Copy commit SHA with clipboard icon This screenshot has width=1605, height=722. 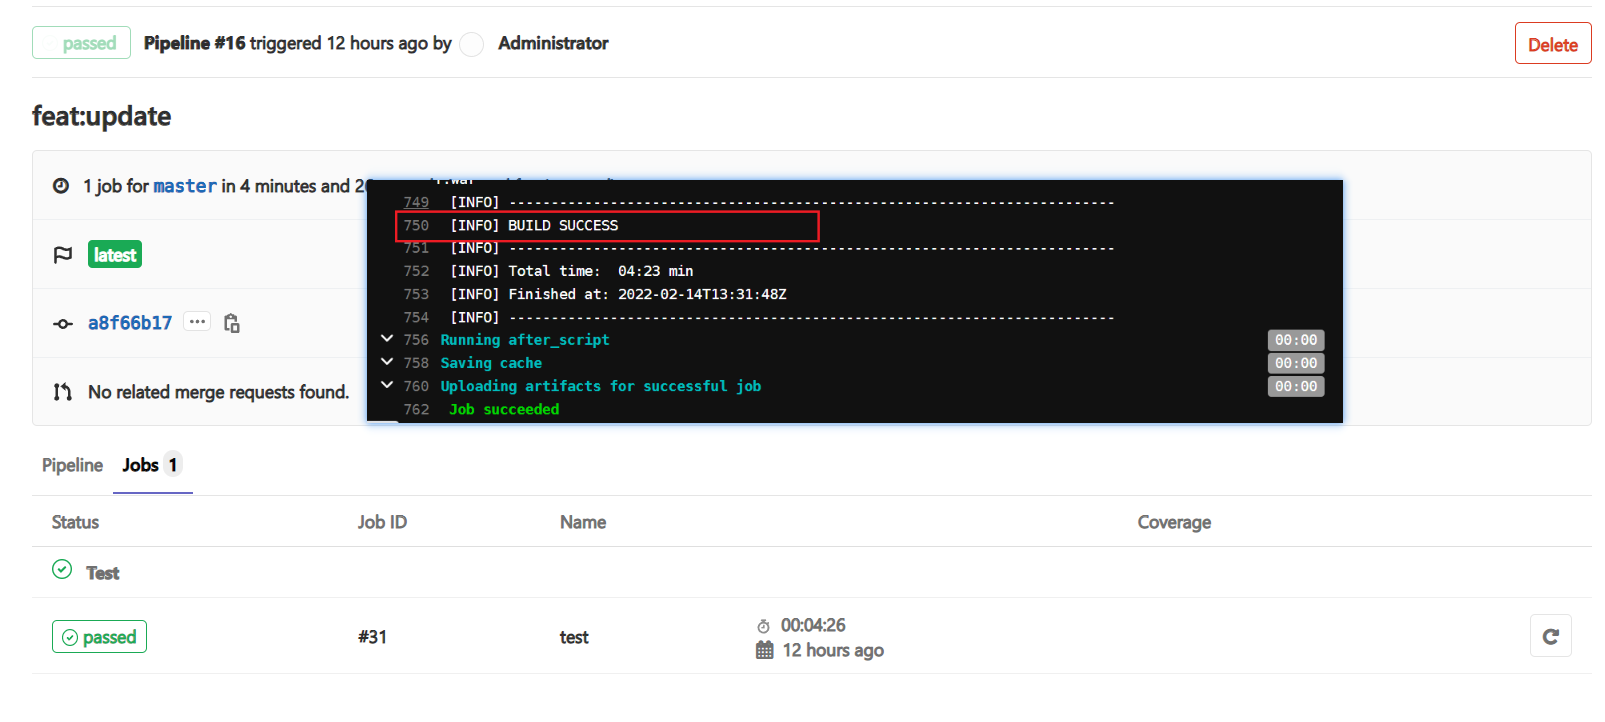(232, 323)
